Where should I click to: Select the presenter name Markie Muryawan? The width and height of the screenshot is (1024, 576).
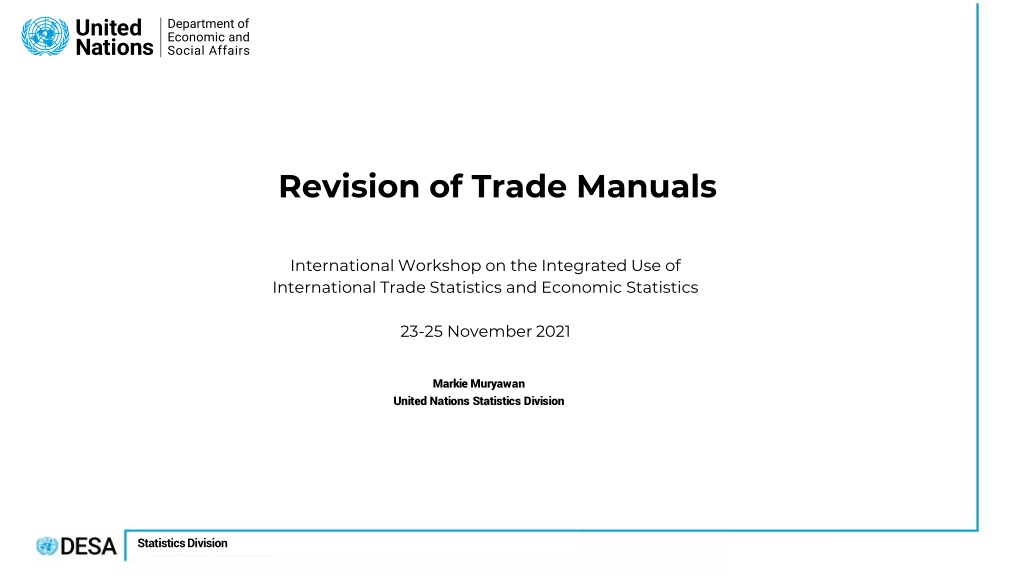[479, 383]
